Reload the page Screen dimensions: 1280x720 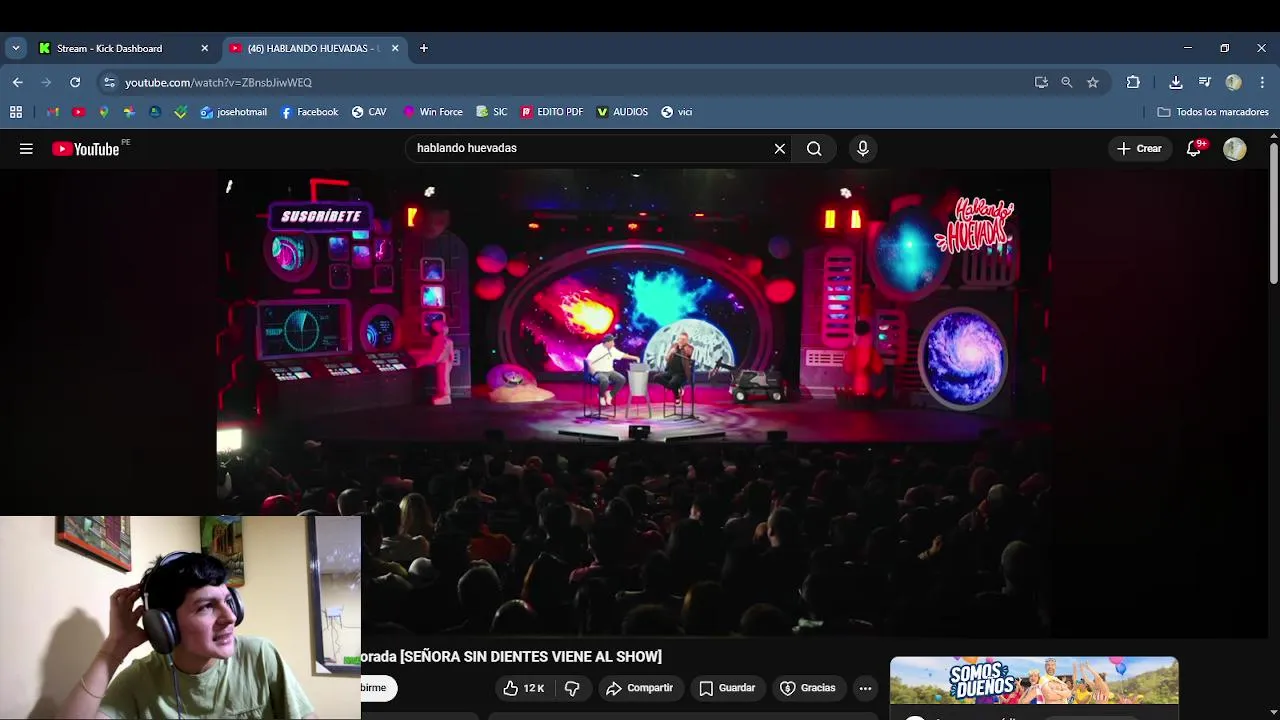pos(75,82)
